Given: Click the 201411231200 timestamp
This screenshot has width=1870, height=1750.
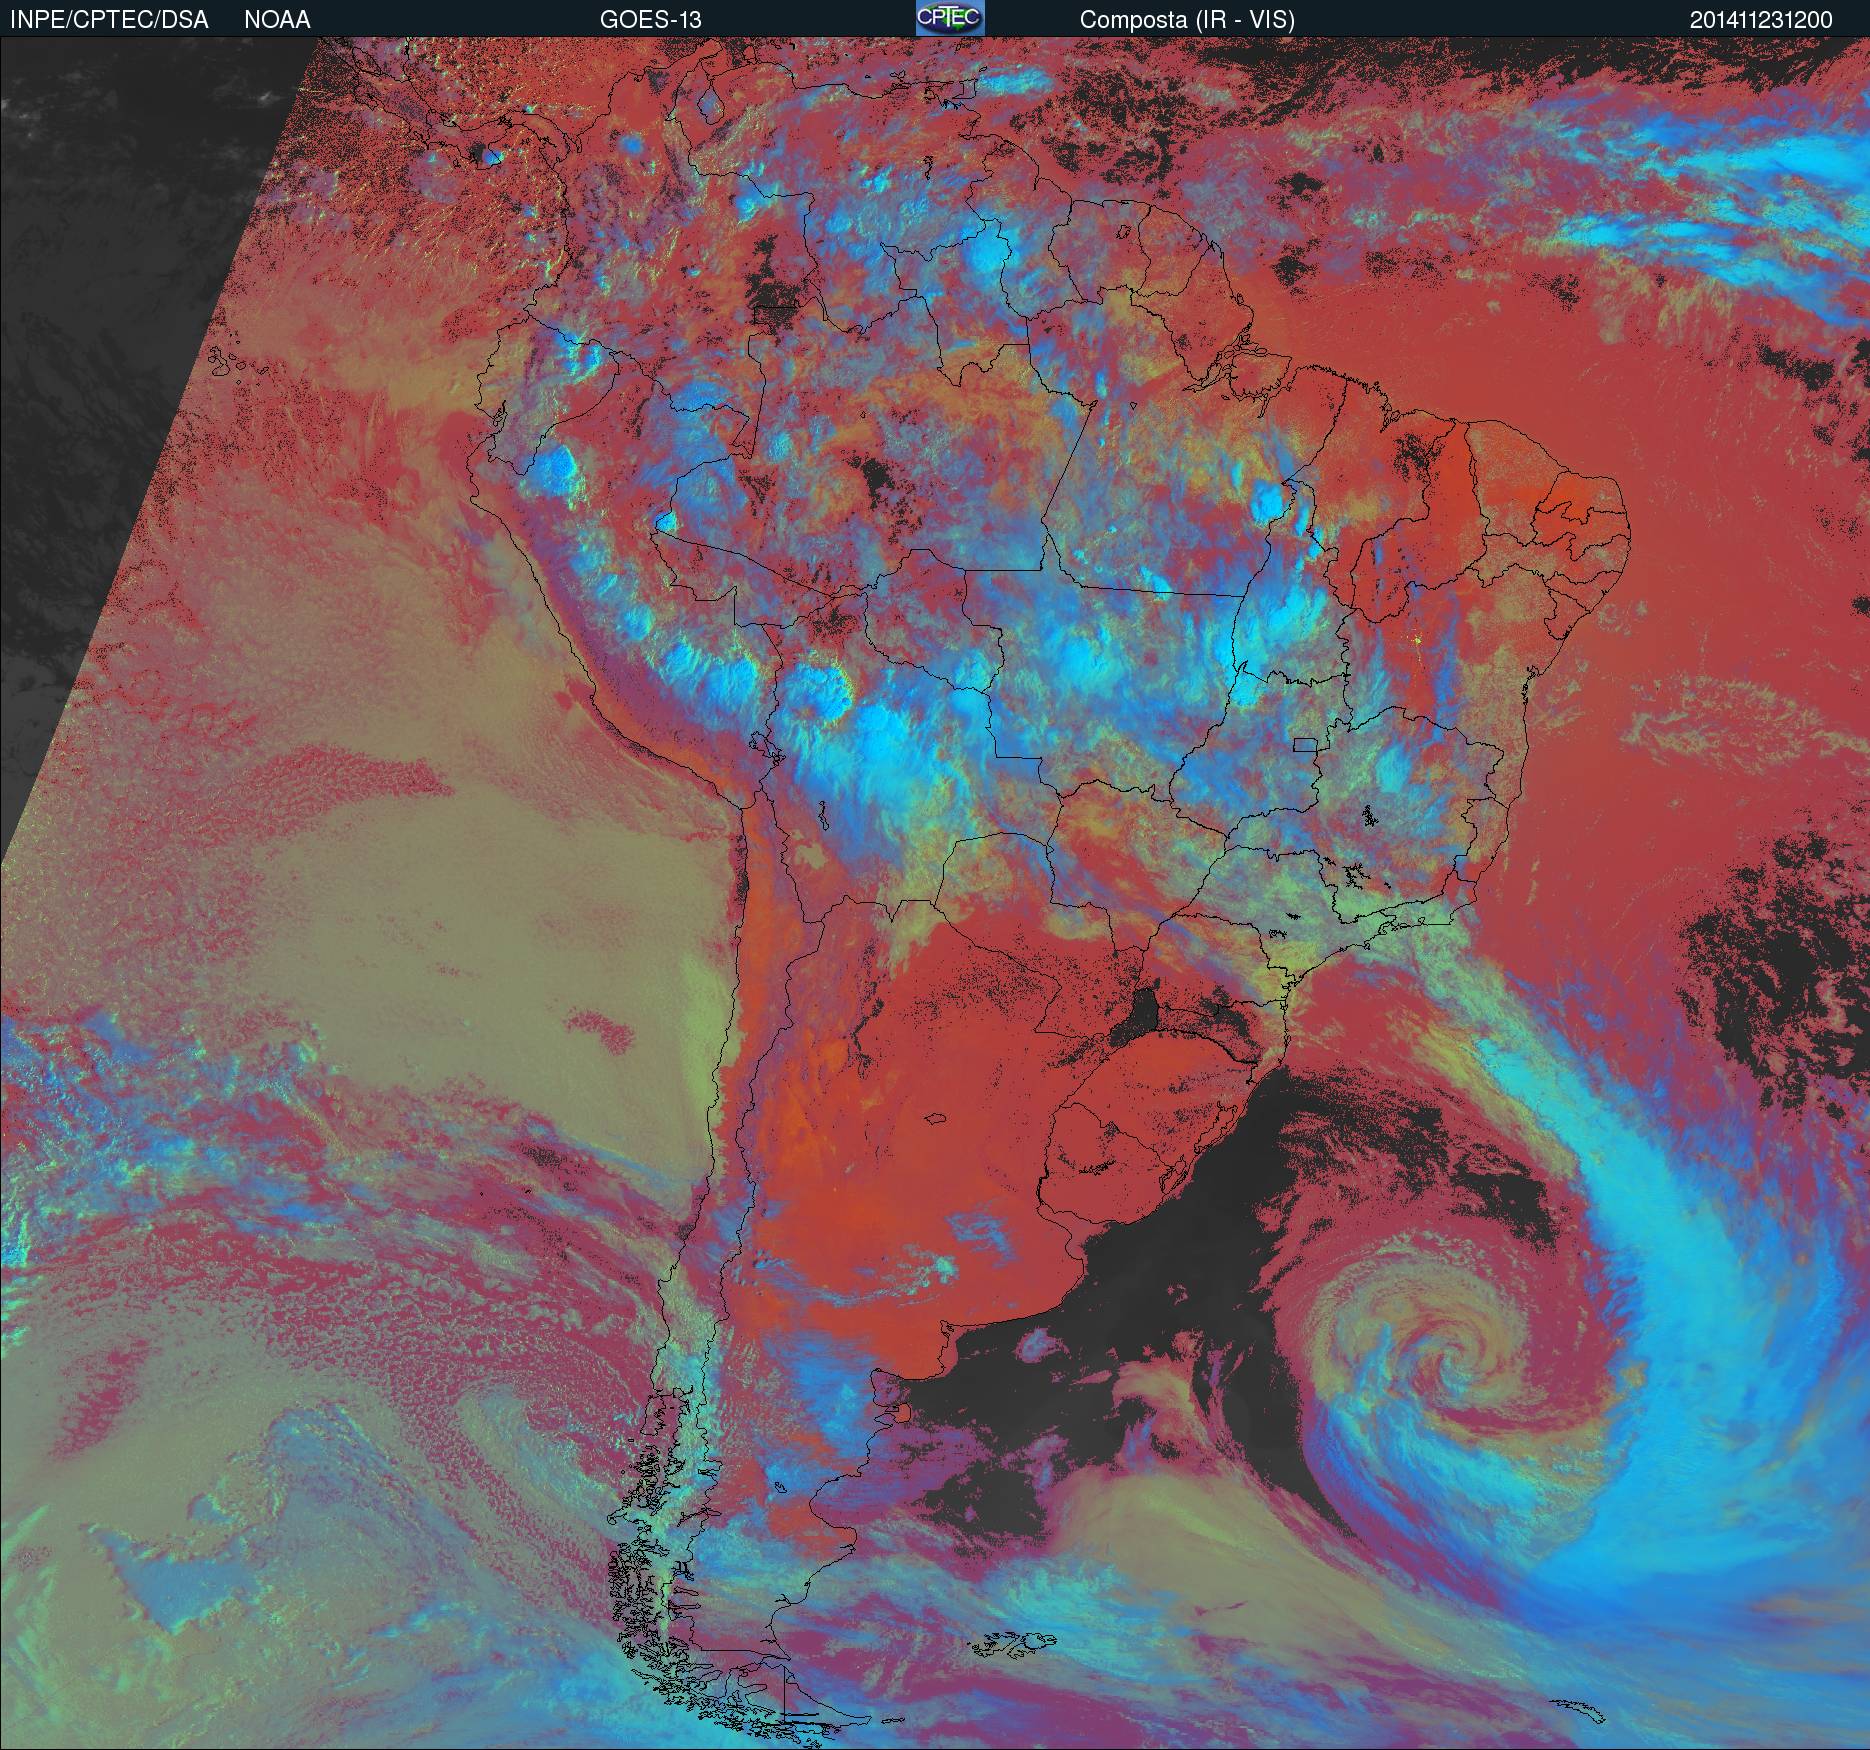Looking at the screenshot, I should click(x=1762, y=20).
